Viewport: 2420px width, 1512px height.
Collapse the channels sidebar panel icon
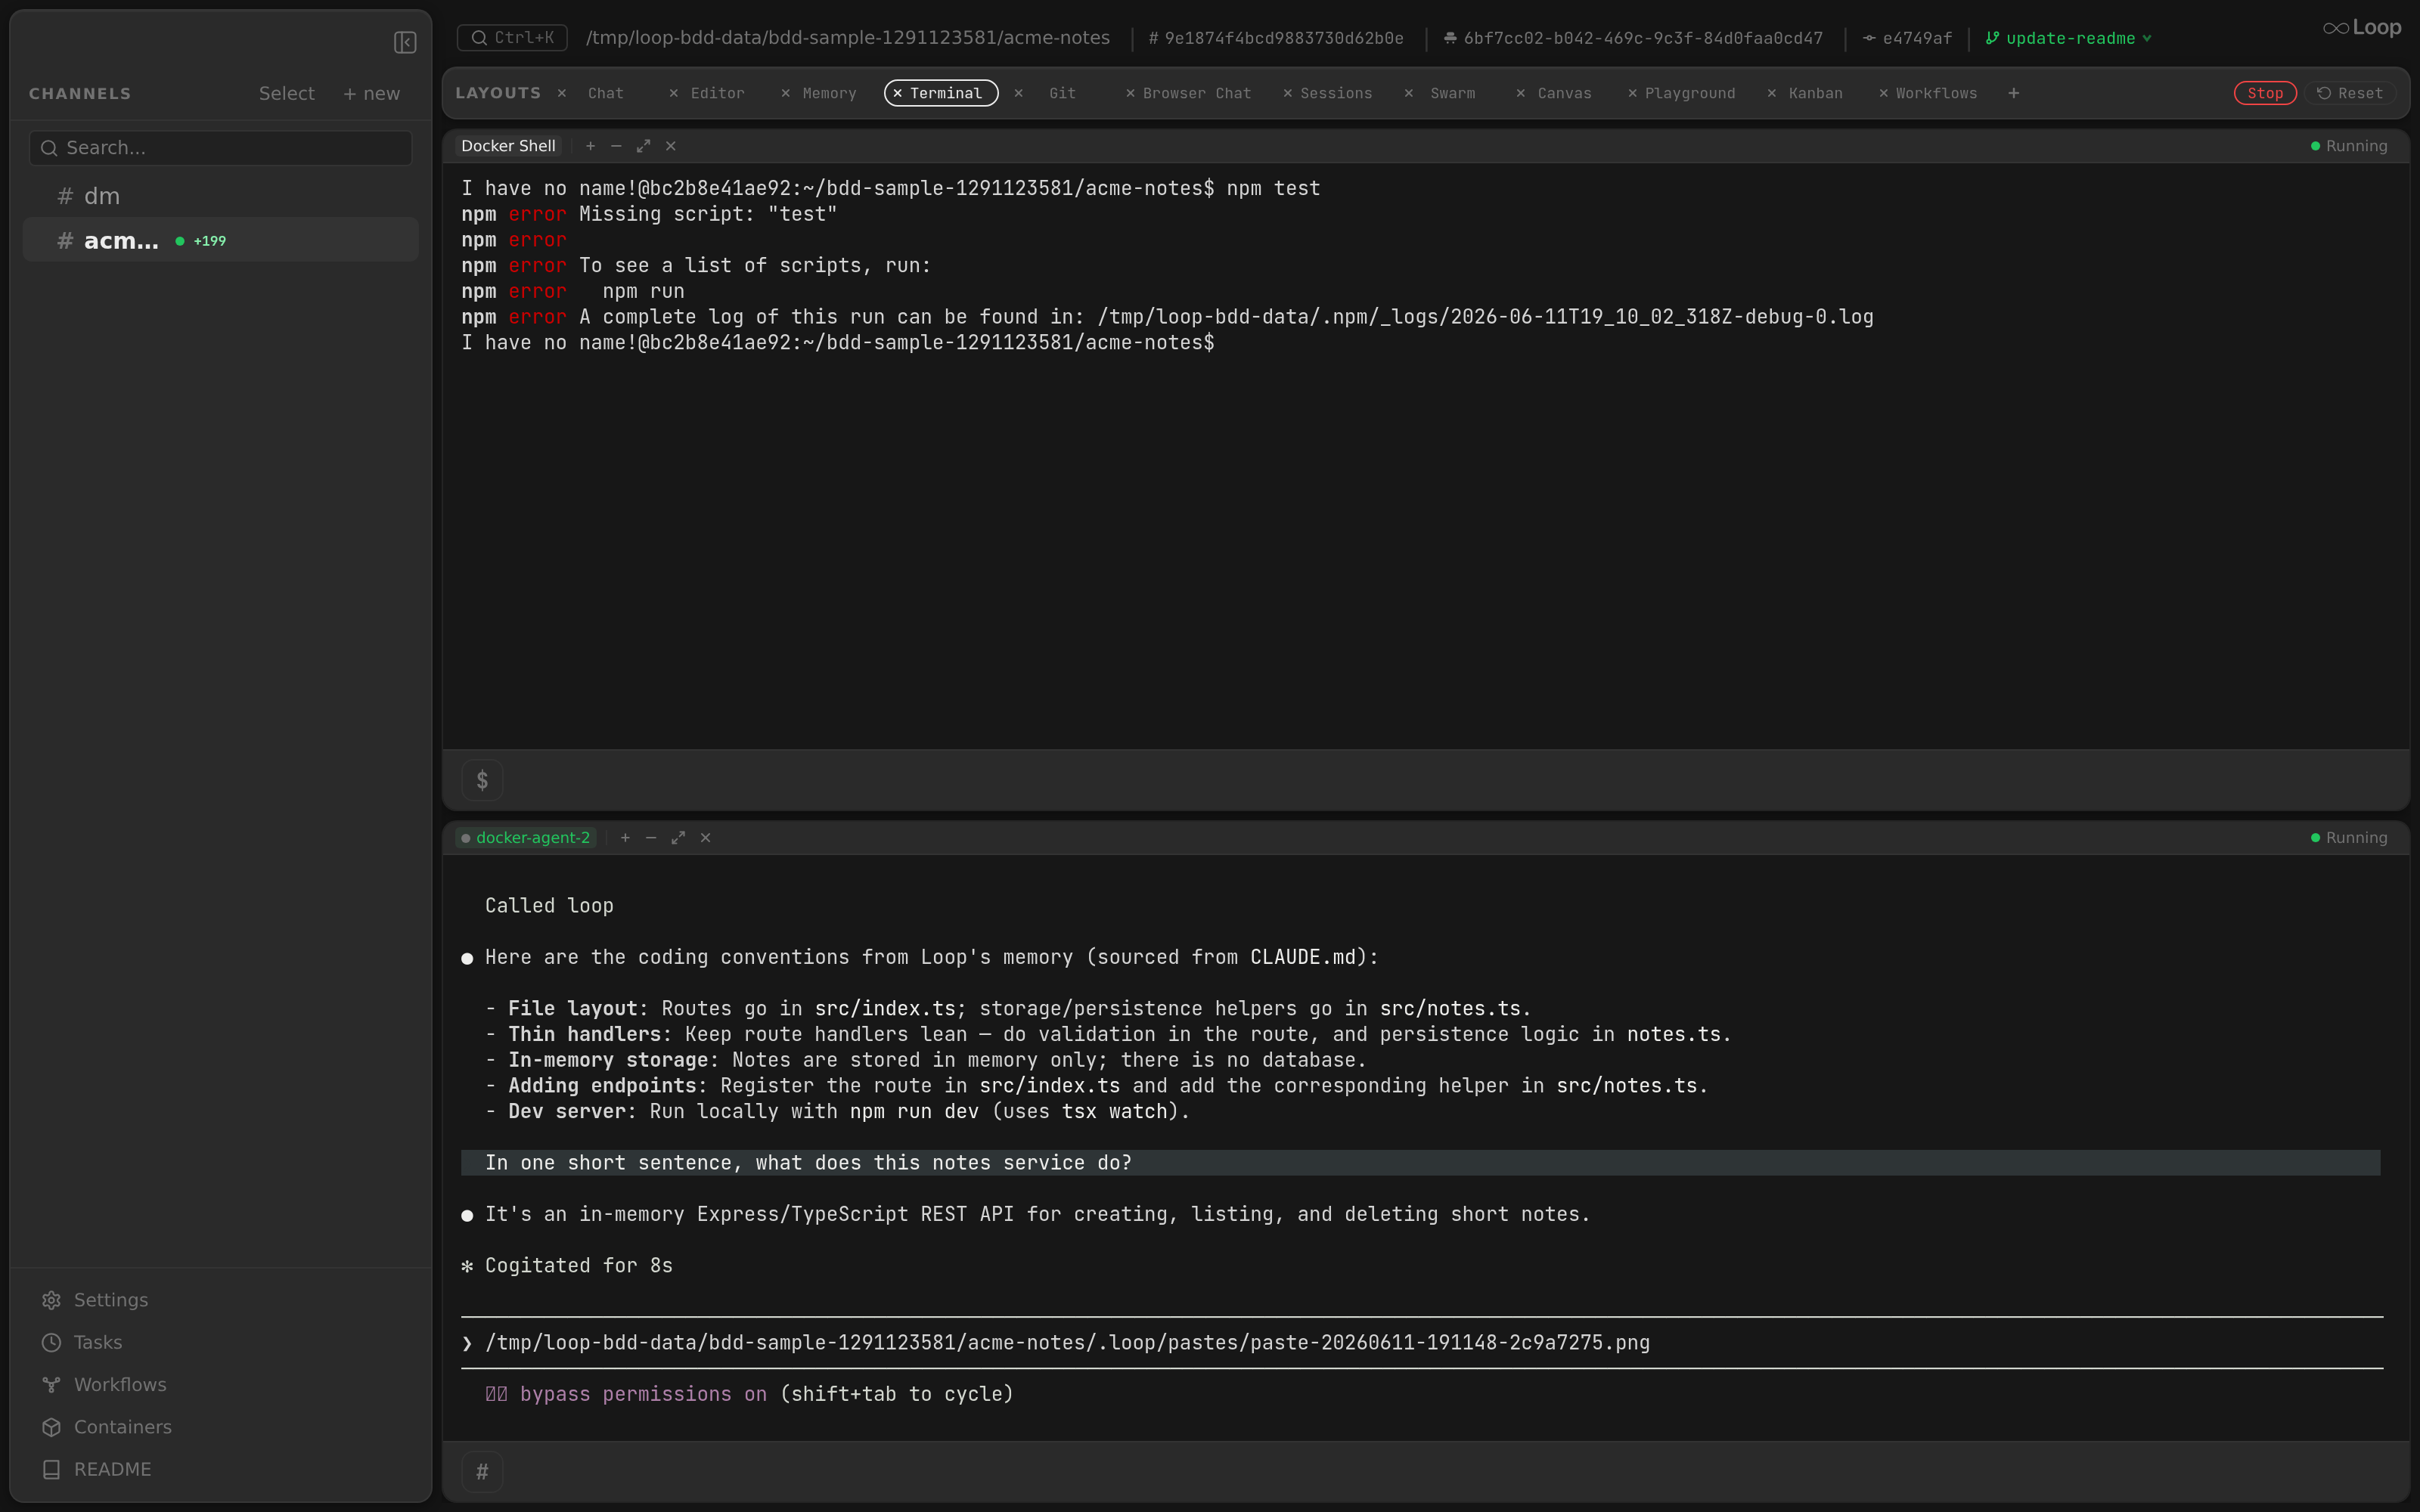[x=405, y=42]
